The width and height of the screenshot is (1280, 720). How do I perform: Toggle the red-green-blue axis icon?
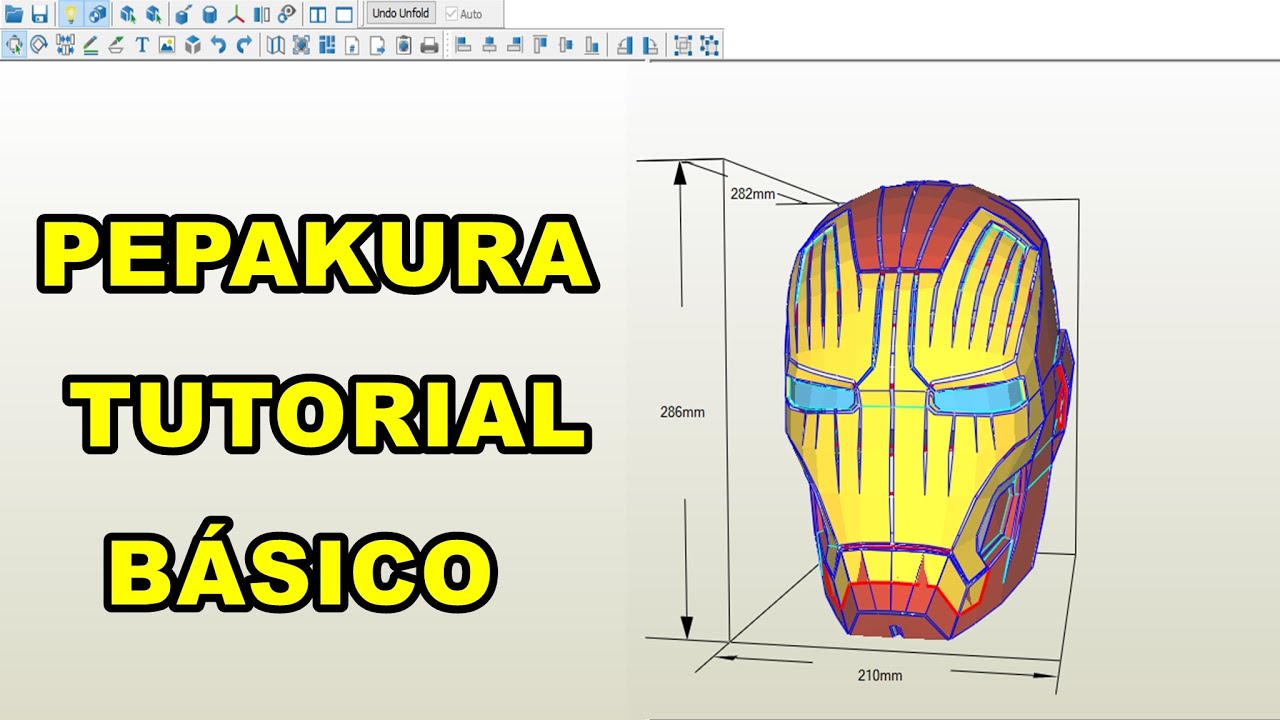tap(236, 14)
